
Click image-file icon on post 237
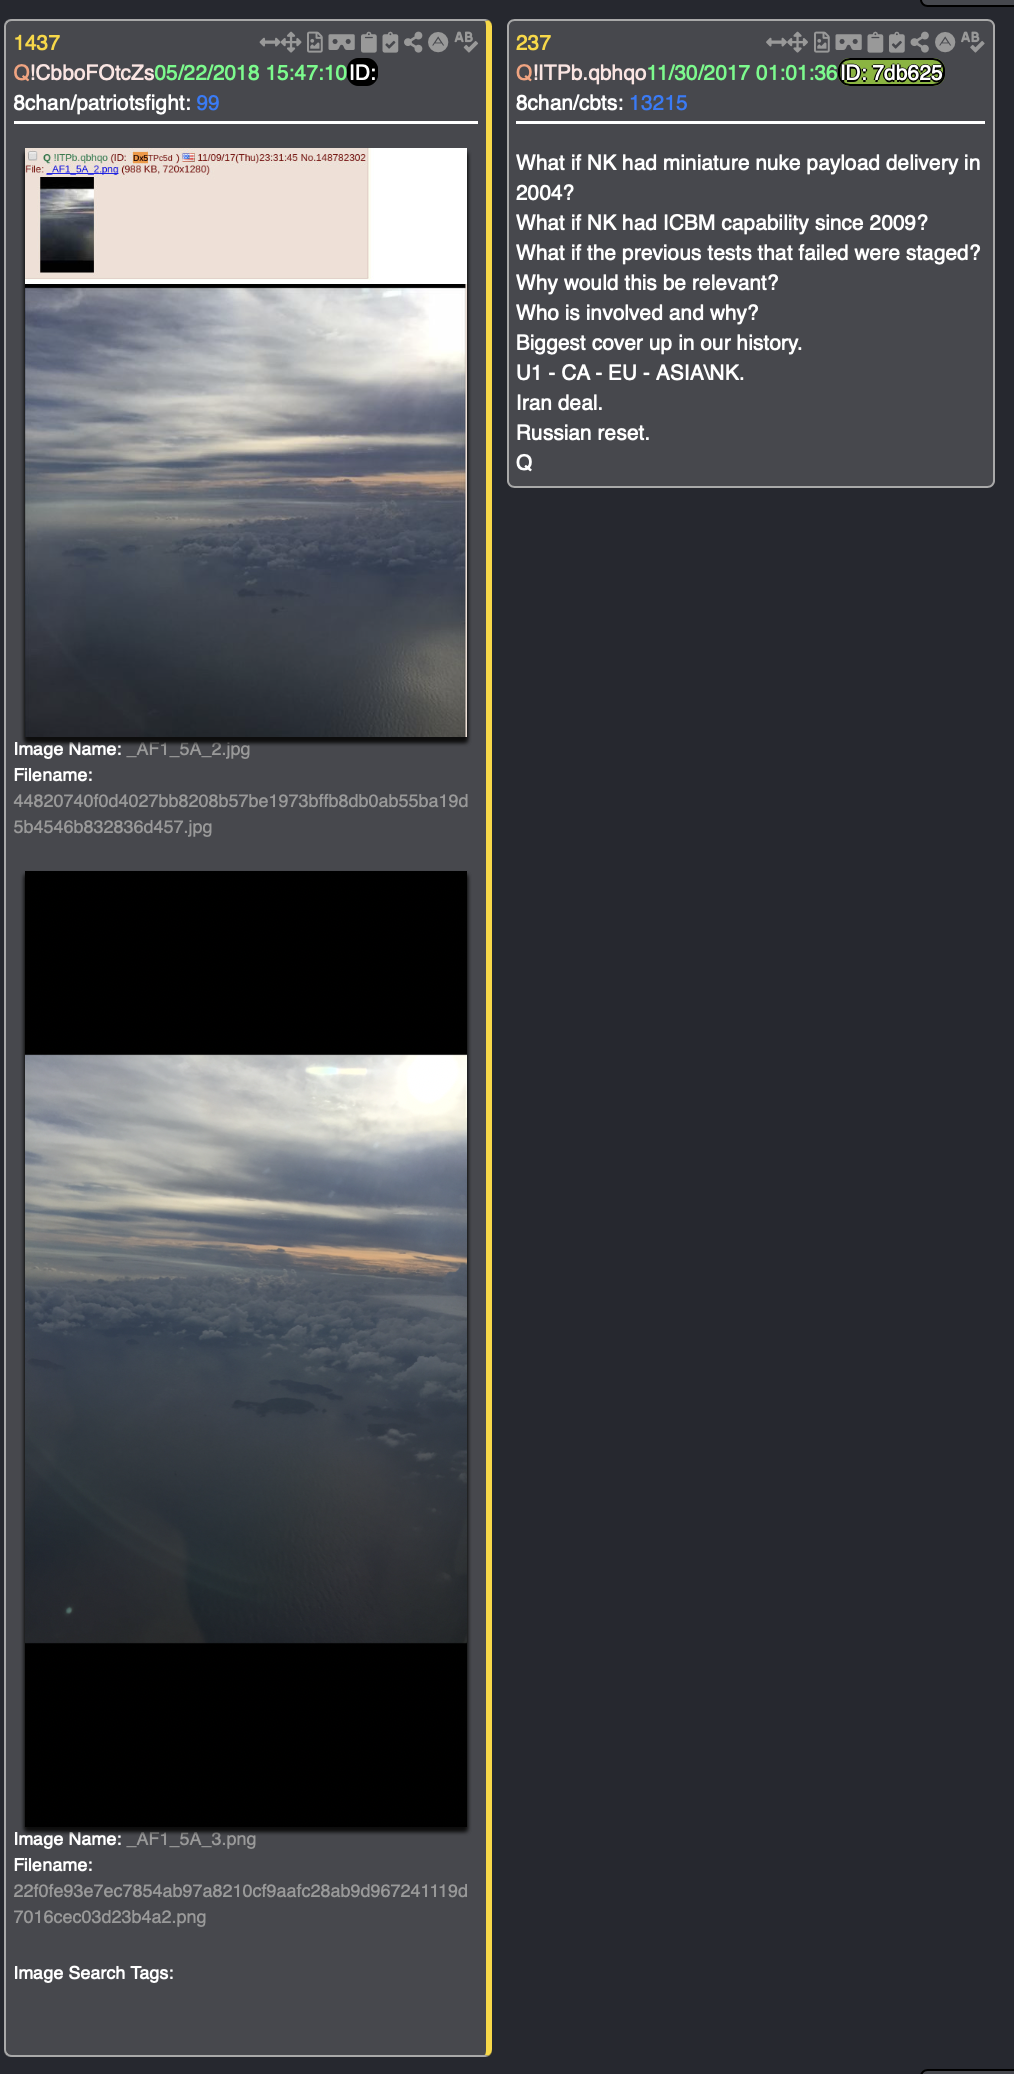tap(822, 42)
